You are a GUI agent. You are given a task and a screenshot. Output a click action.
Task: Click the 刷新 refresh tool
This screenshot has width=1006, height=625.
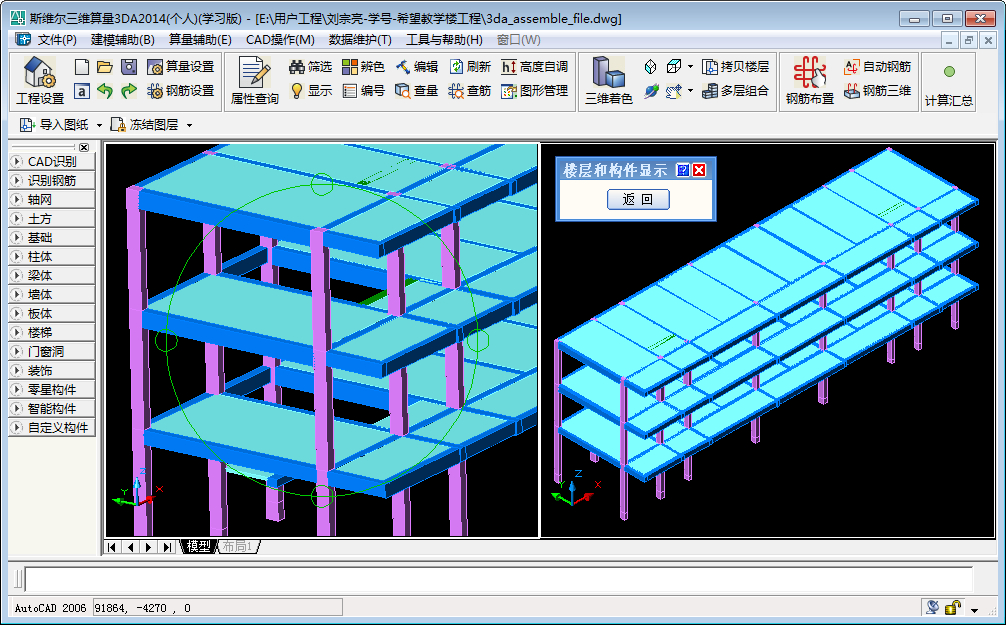[x=470, y=67]
